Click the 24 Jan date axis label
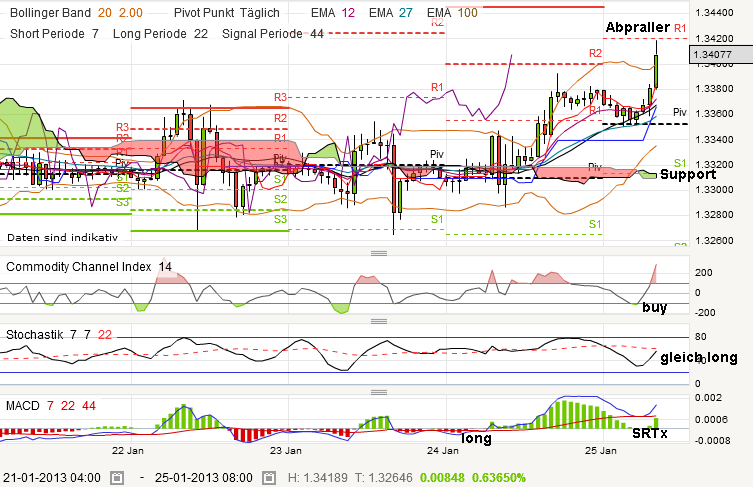753x487 pixels. pos(443,450)
